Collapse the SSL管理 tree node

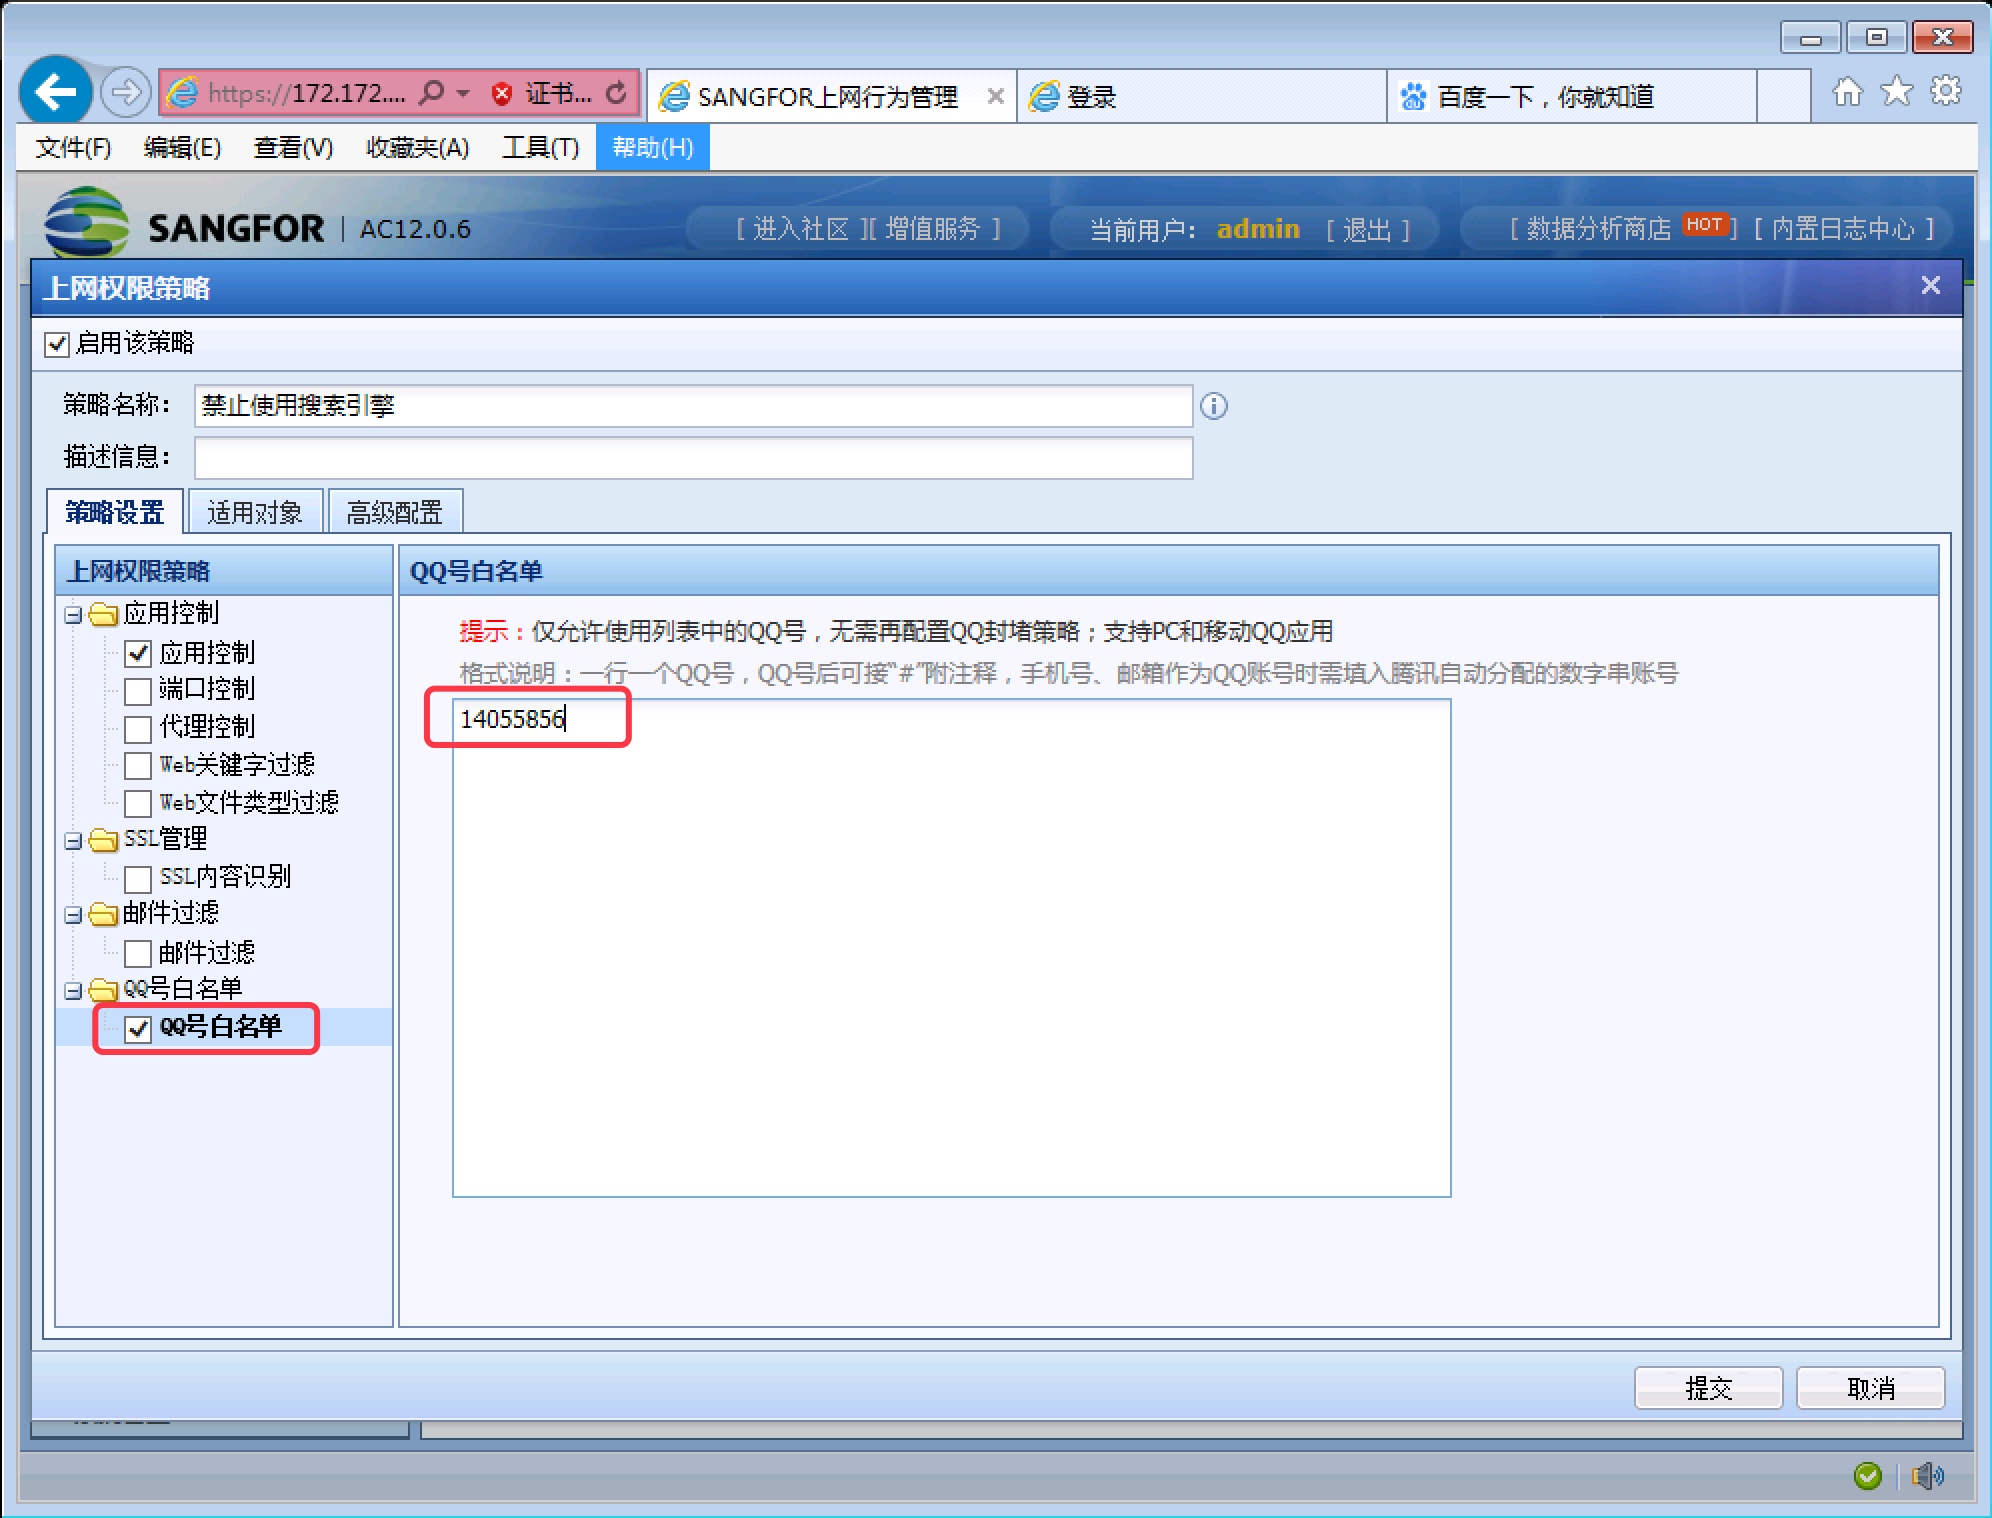click(x=73, y=841)
